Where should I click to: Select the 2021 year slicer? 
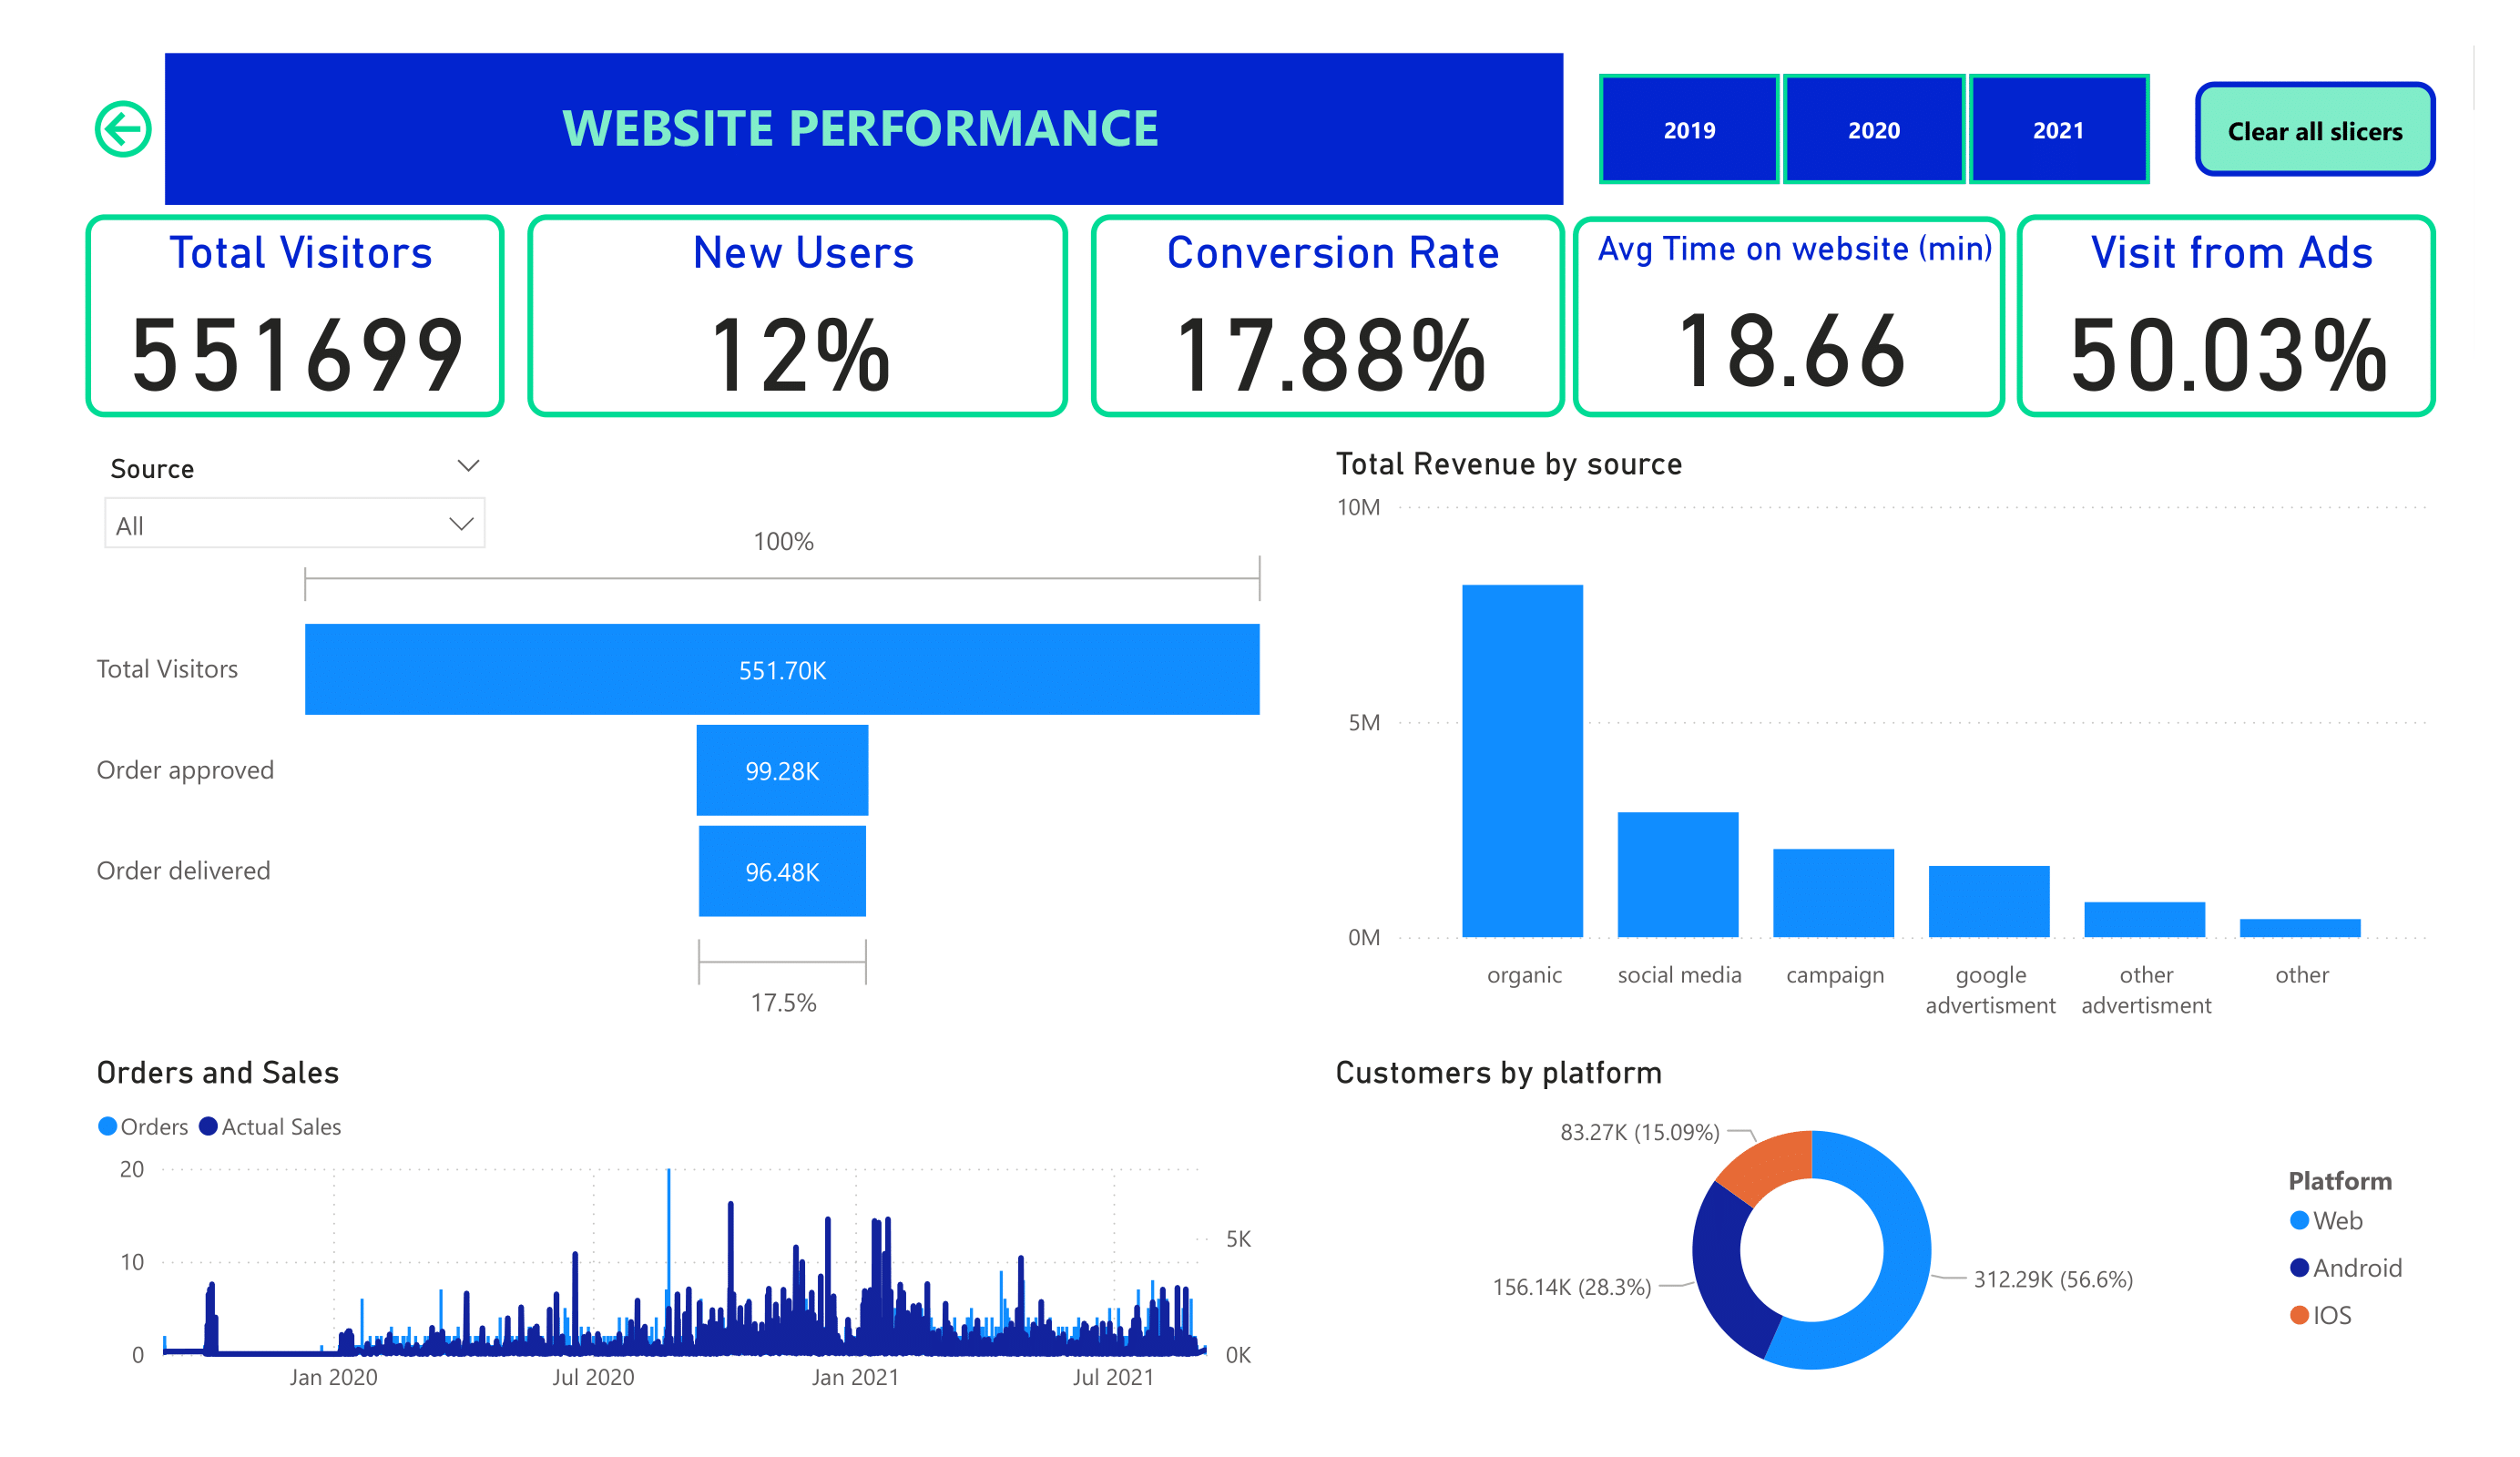[2057, 130]
